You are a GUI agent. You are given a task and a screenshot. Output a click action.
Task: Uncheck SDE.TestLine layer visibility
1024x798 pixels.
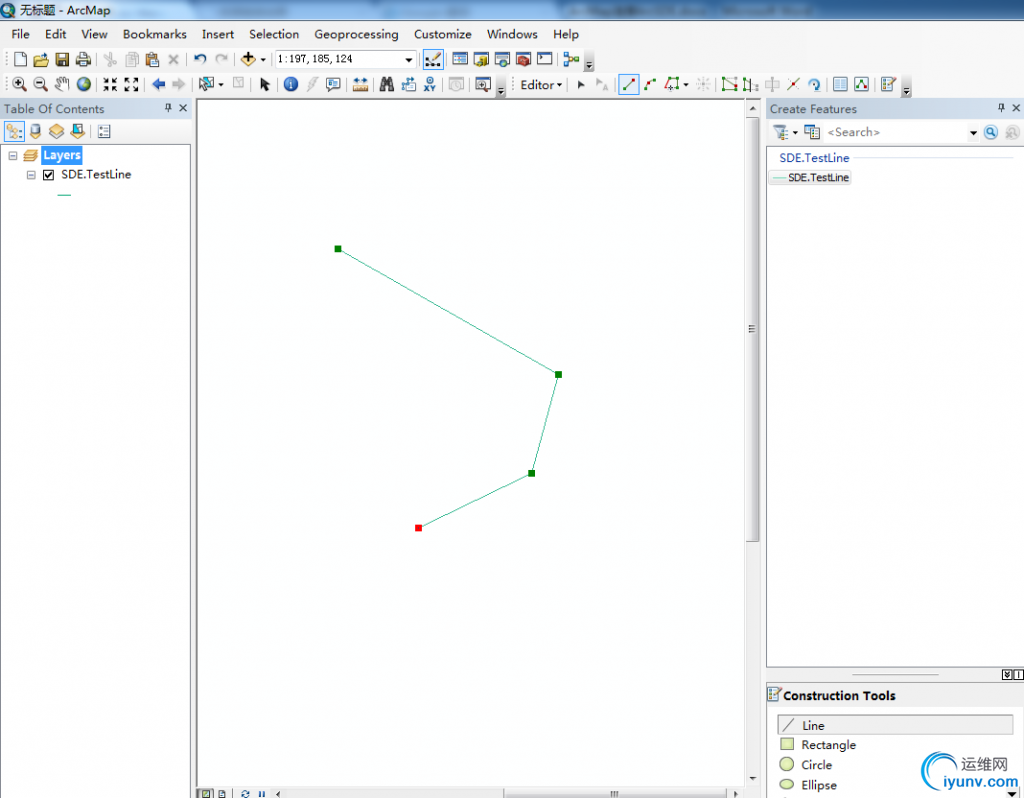coord(48,175)
